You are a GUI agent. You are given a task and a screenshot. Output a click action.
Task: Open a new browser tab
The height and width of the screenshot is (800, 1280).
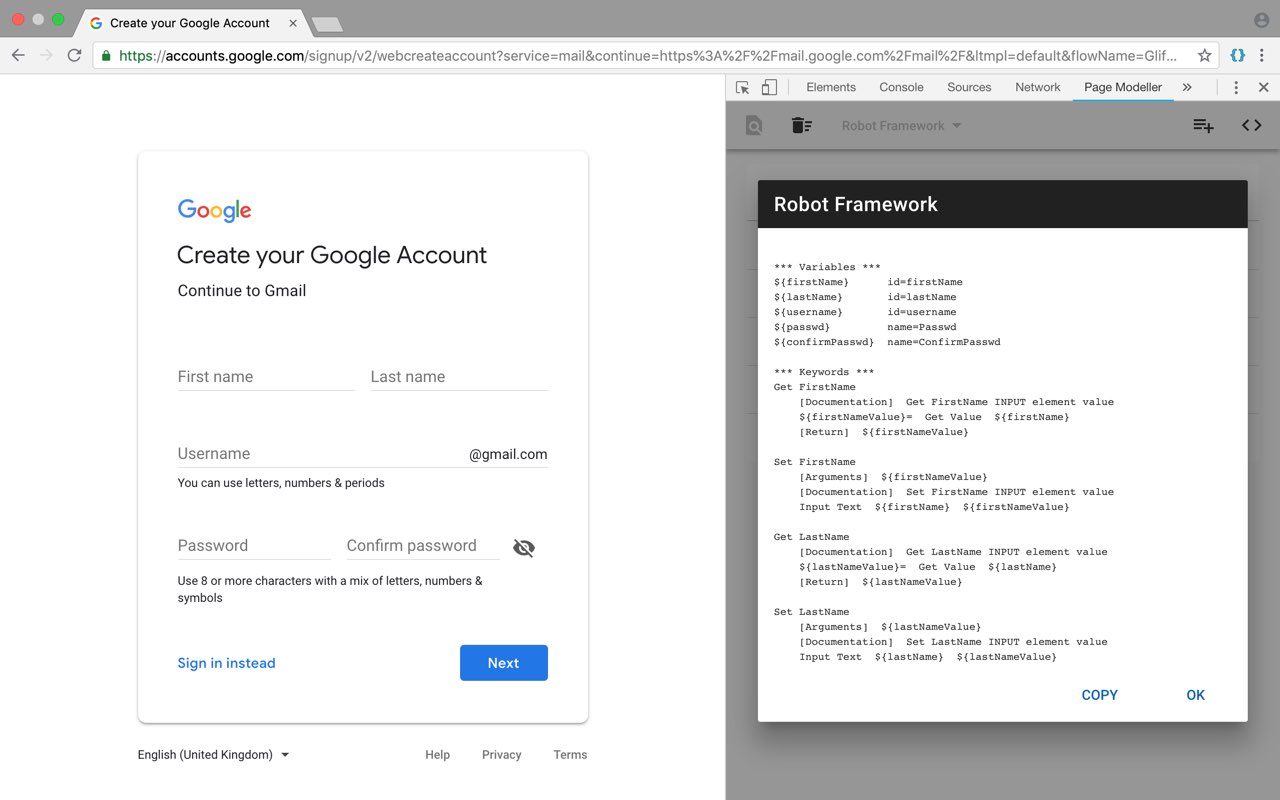click(327, 24)
